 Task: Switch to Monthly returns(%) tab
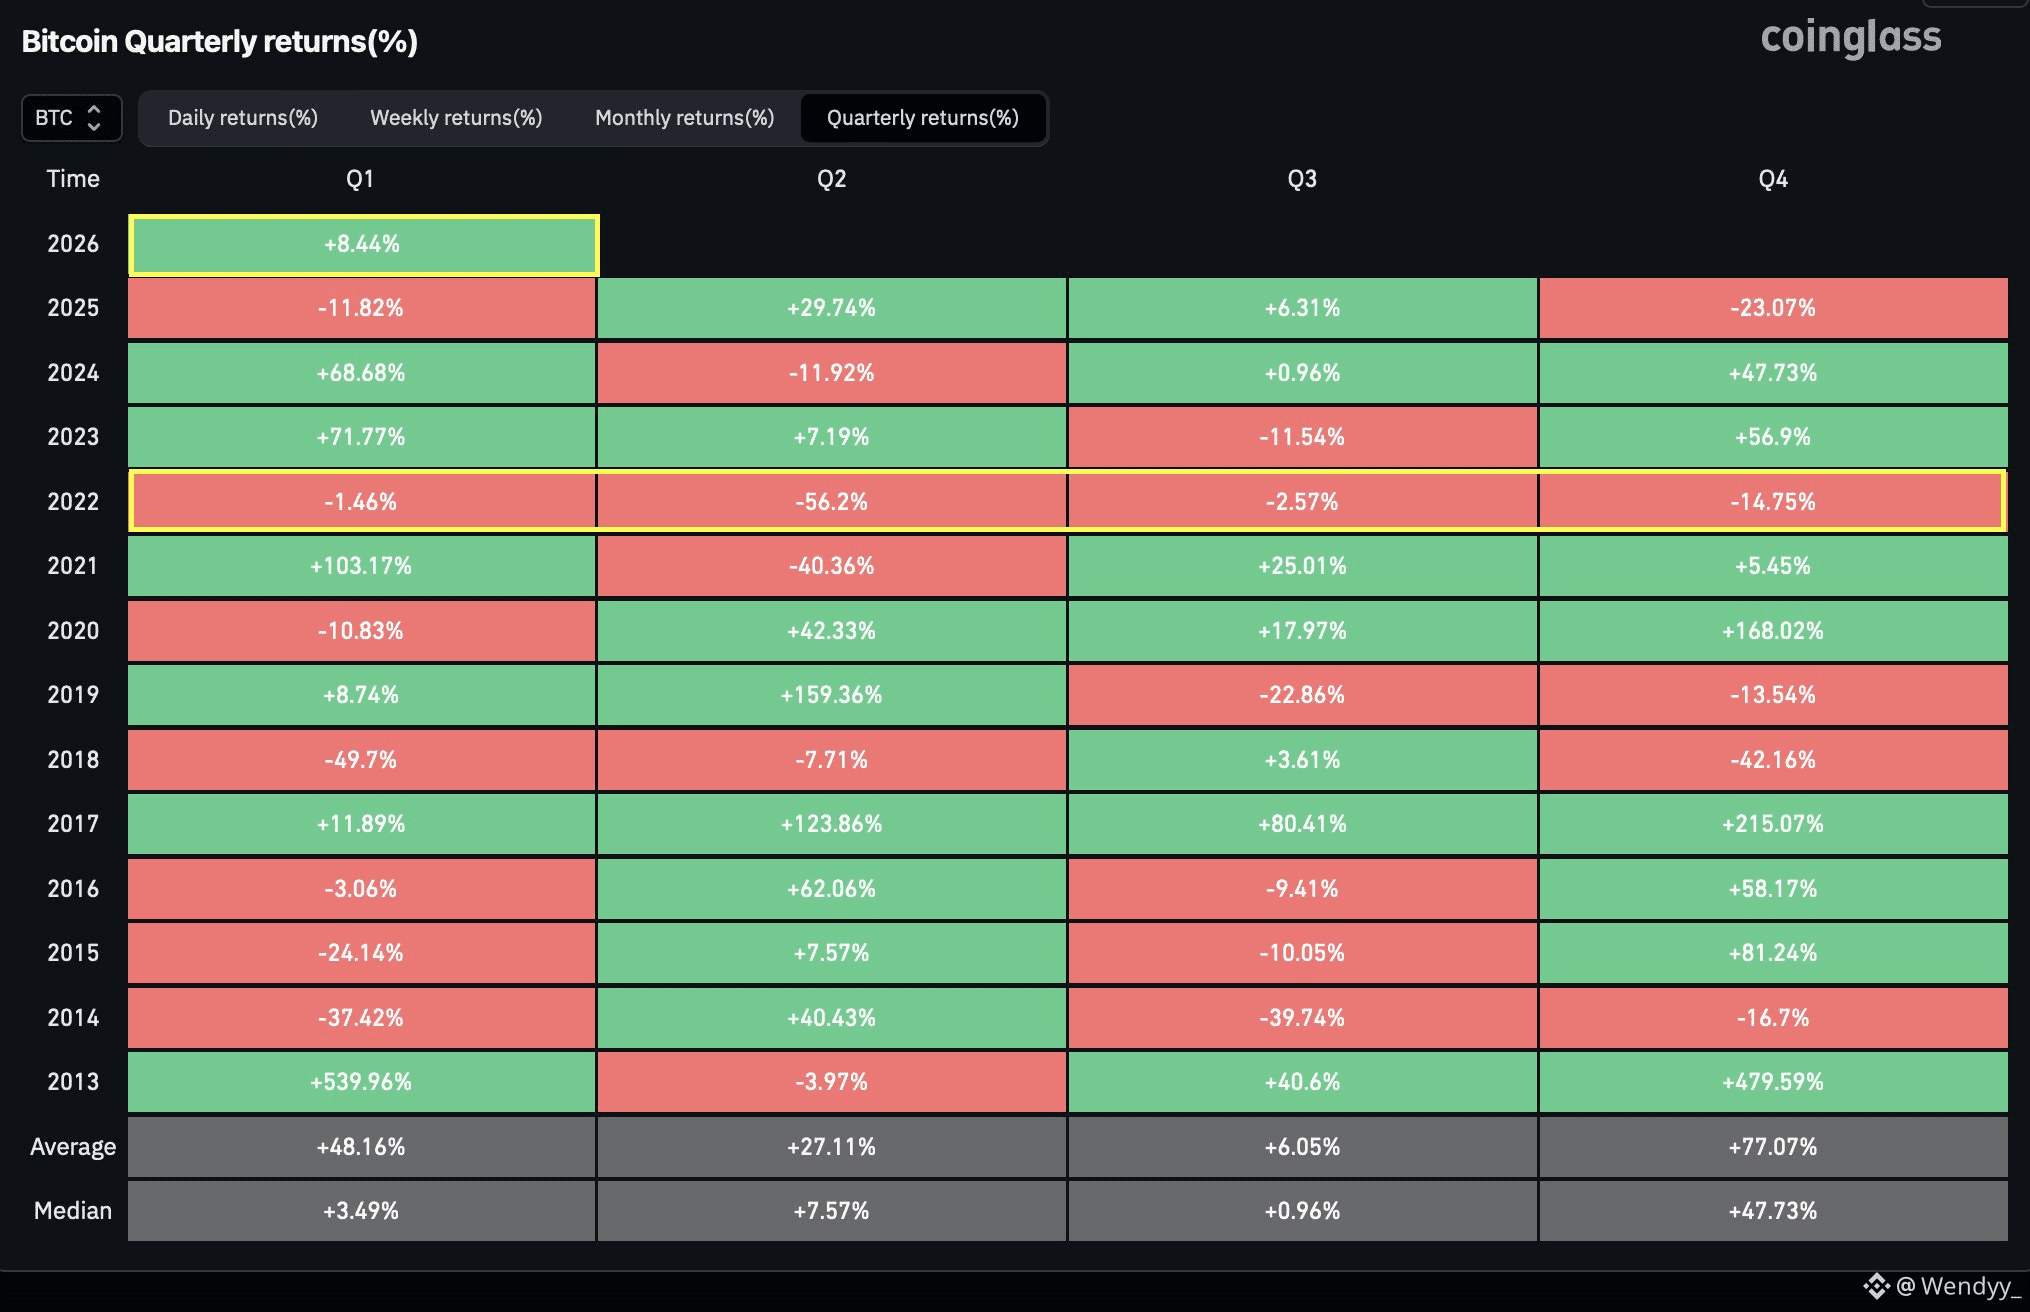click(x=684, y=118)
